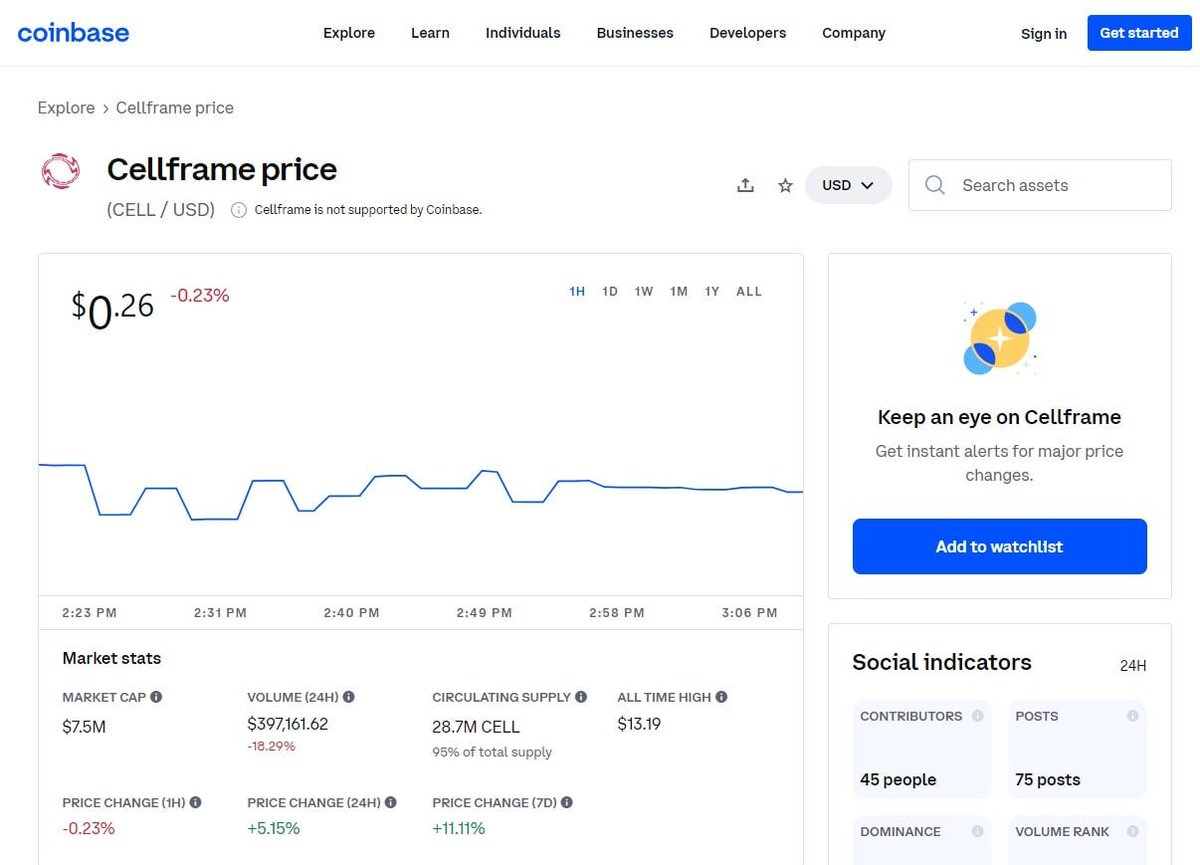
Task: Click the +11.11% 7D change value
Action: [459, 829]
